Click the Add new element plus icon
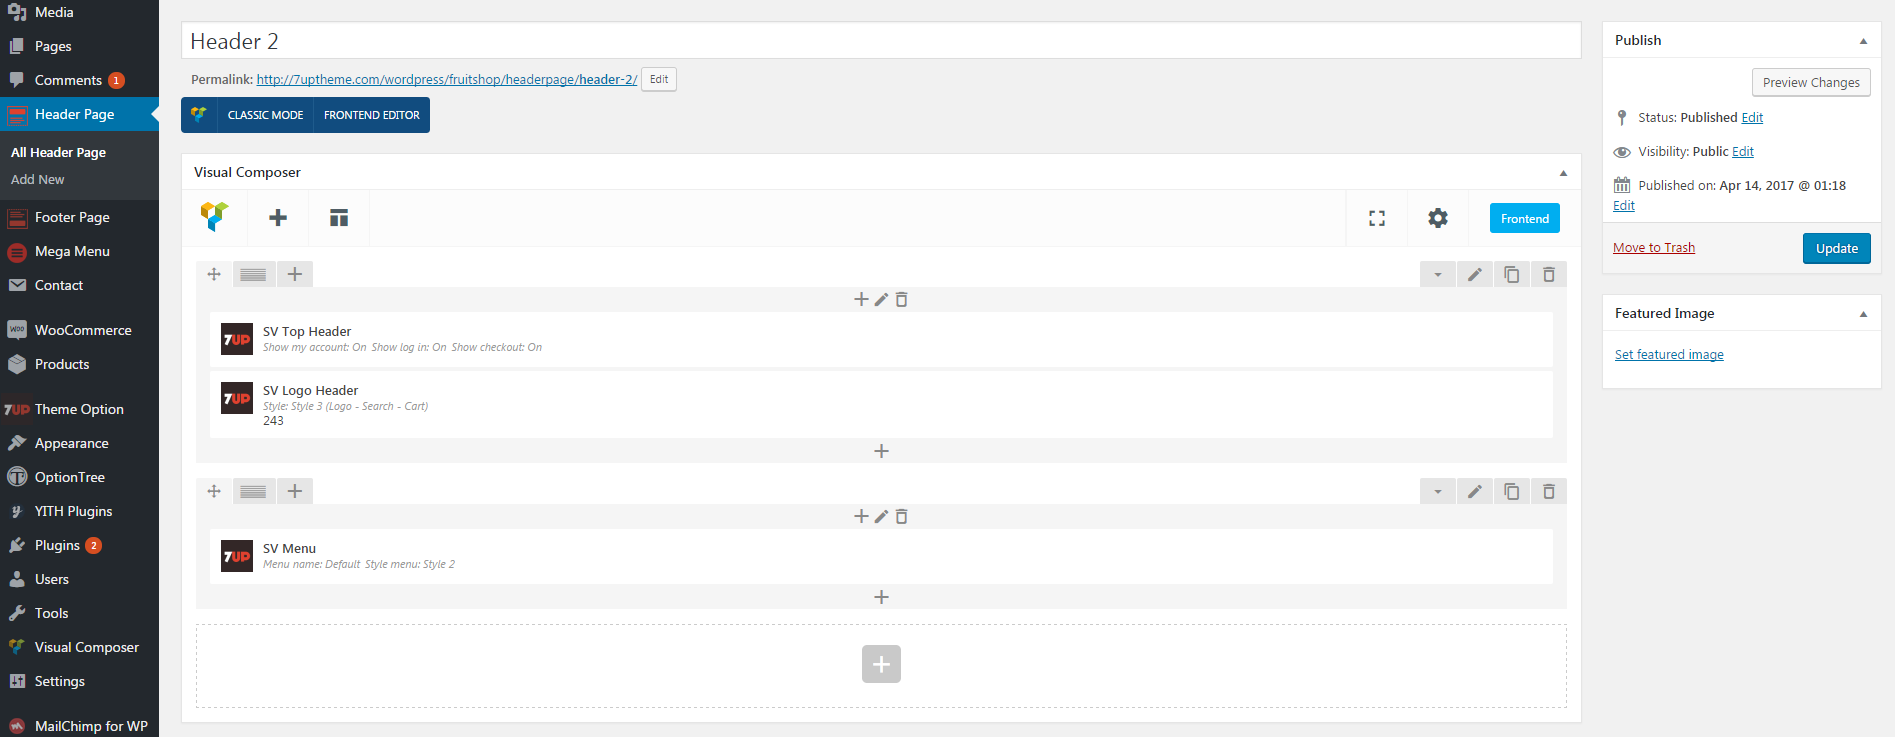1895x737 pixels. (278, 218)
